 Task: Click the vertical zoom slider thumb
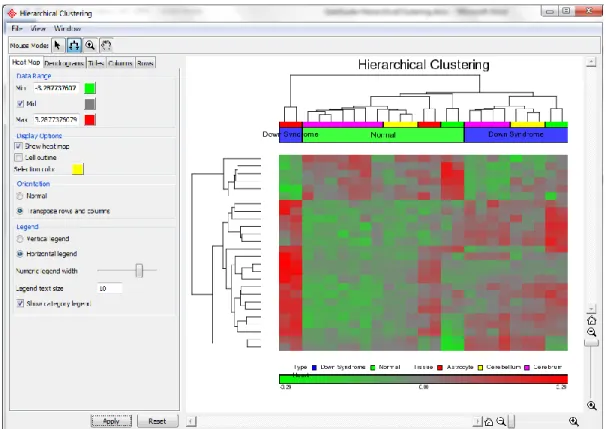591,342
